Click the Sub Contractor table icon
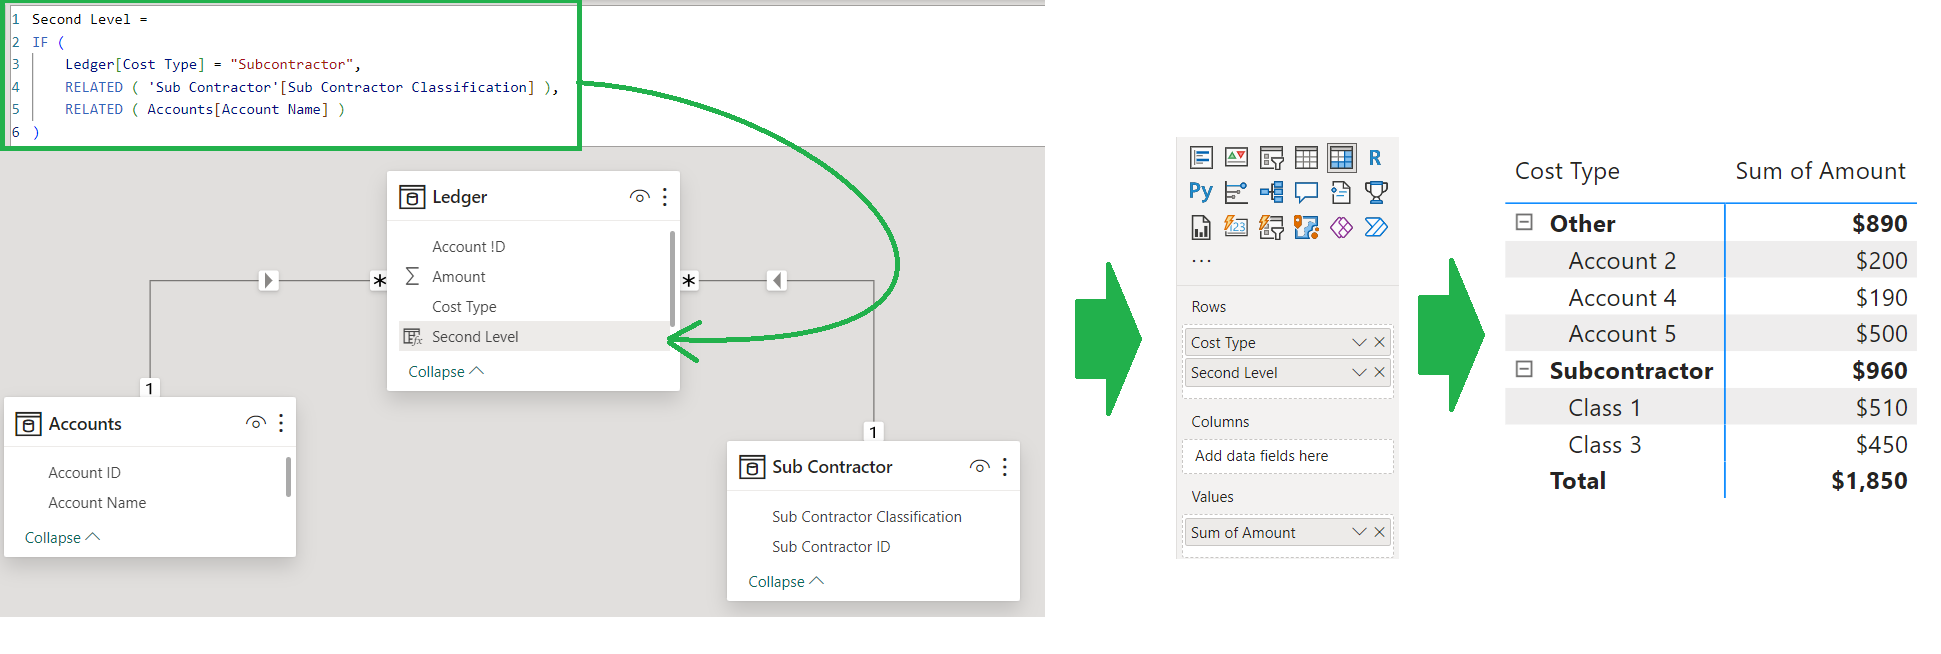 752,467
